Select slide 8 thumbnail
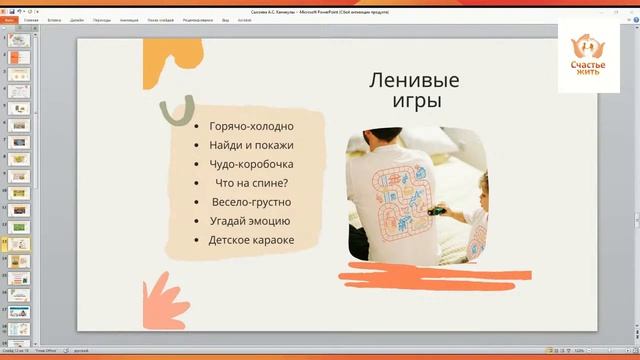 click(x=19, y=159)
